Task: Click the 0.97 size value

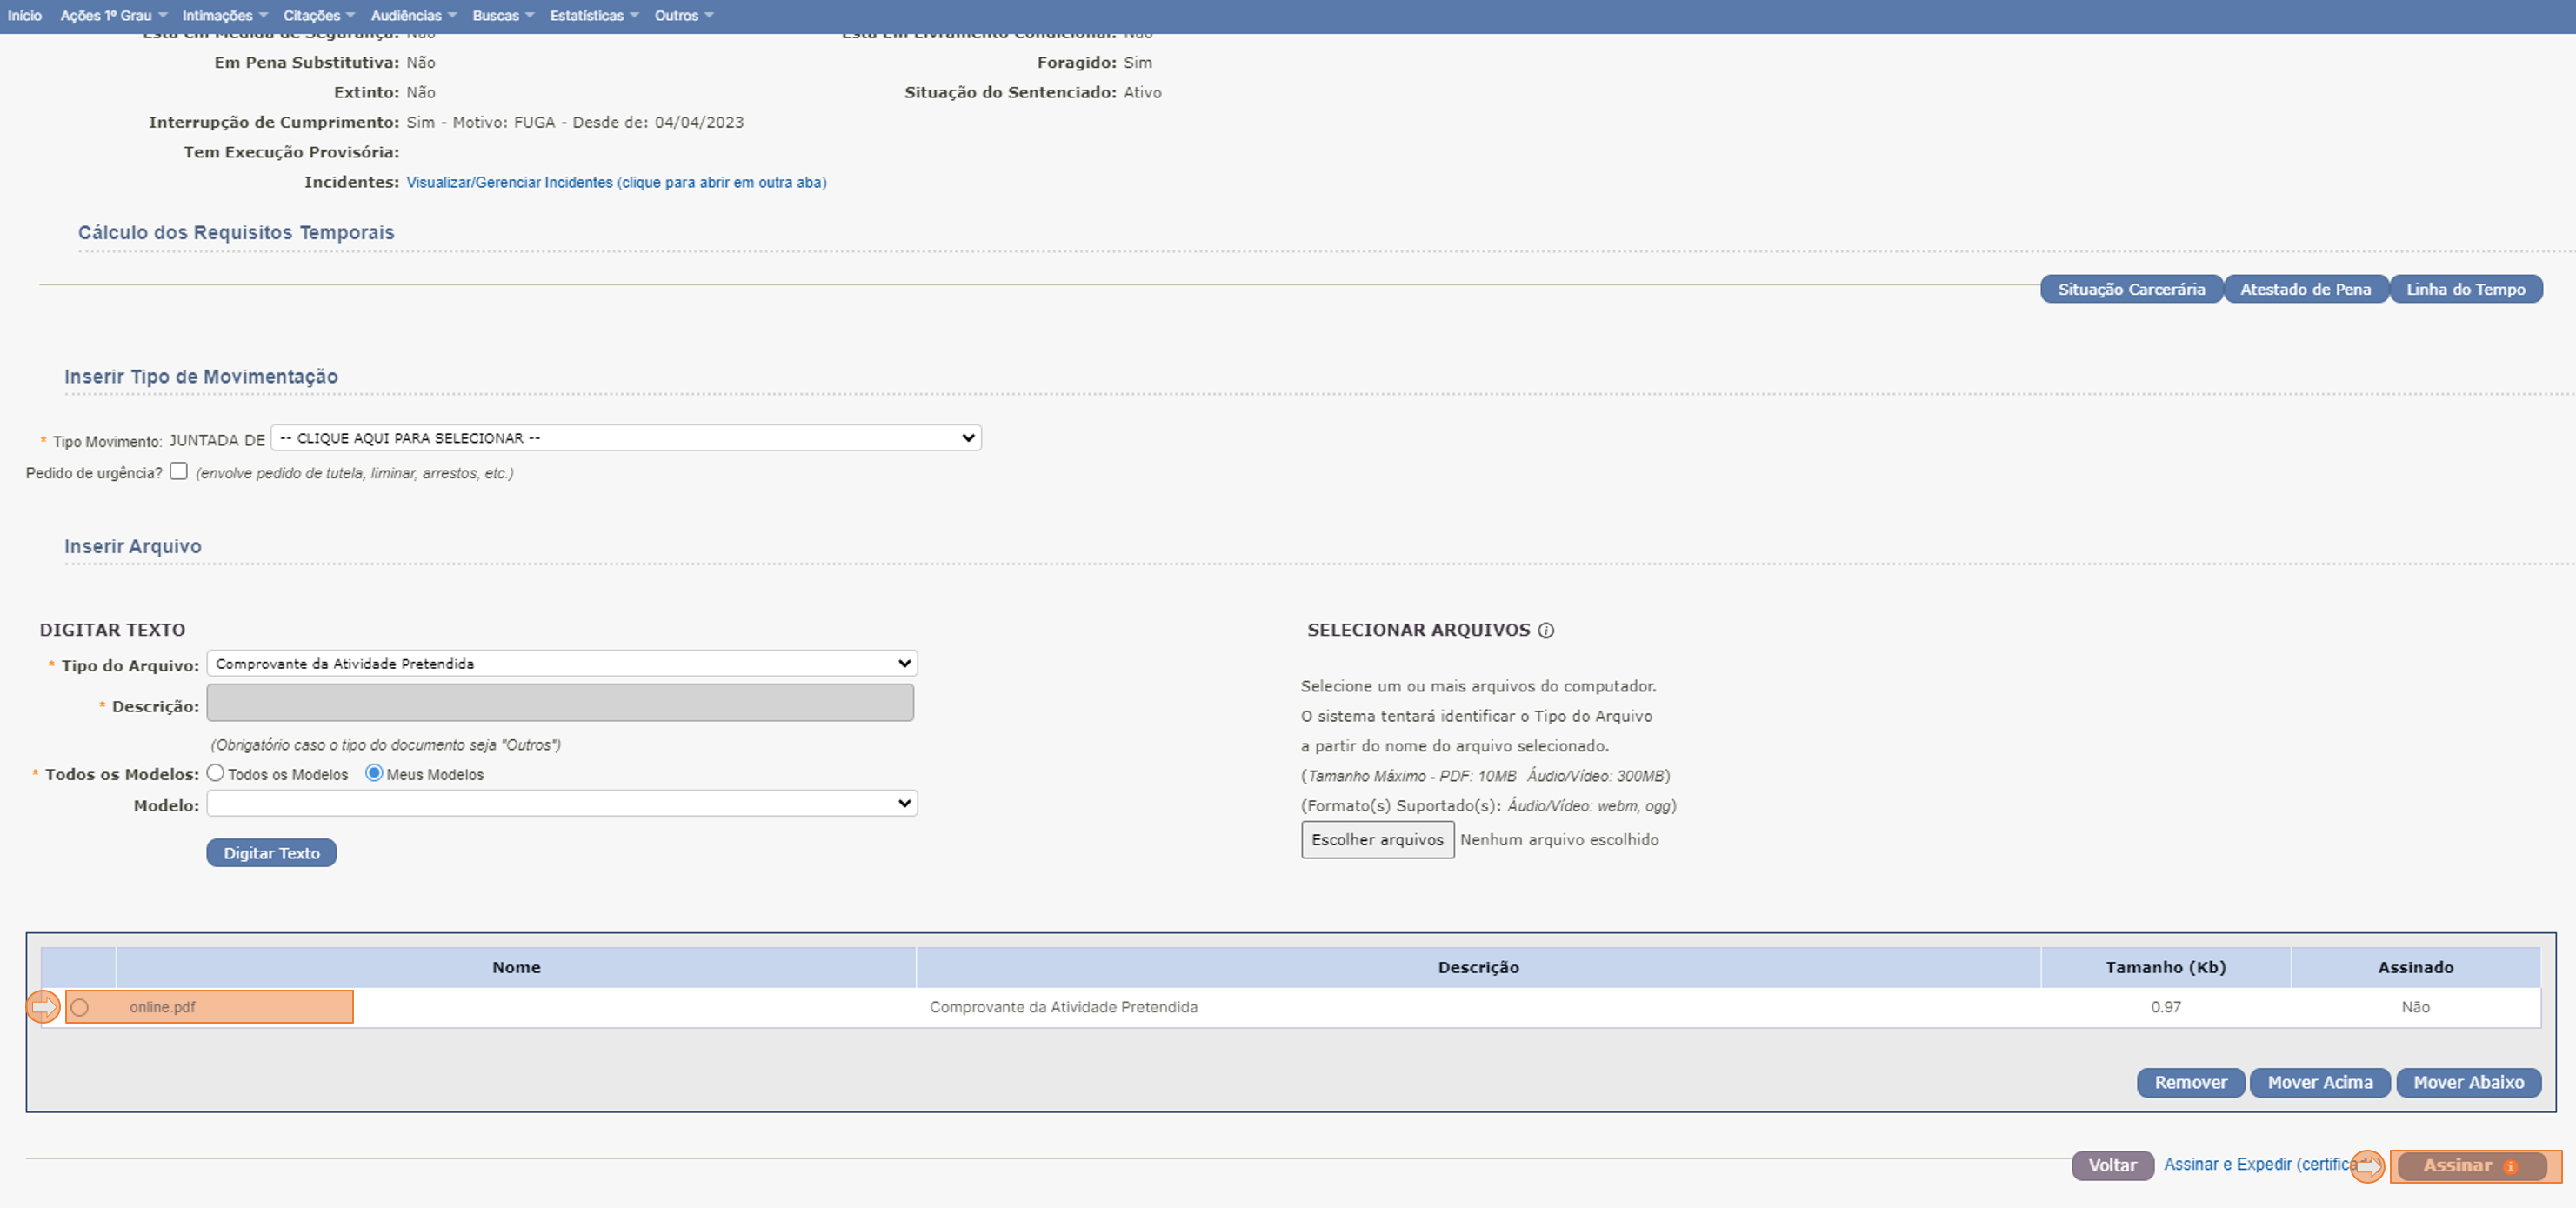Action: click(x=2166, y=1007)
